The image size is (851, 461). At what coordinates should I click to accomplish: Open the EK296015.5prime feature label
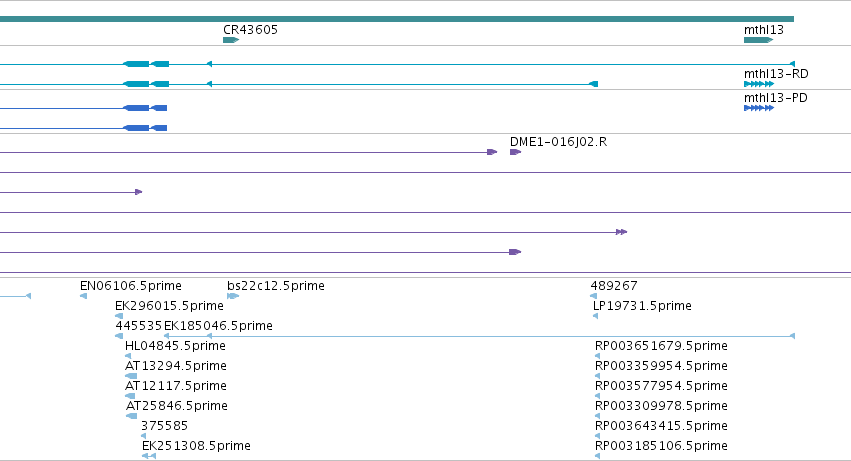(169, 306)
